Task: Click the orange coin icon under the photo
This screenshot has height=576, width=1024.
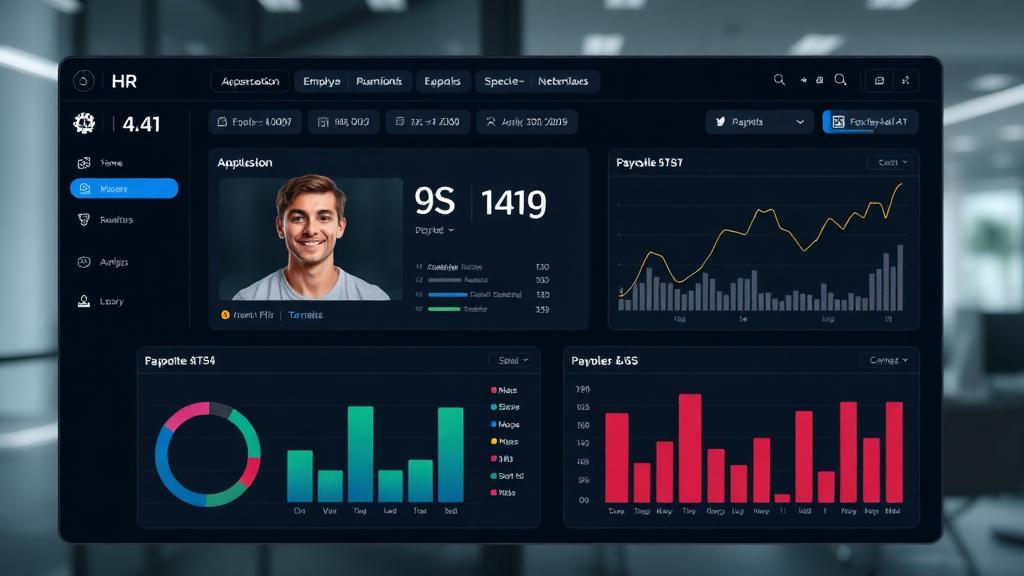Action: [225, 315]
